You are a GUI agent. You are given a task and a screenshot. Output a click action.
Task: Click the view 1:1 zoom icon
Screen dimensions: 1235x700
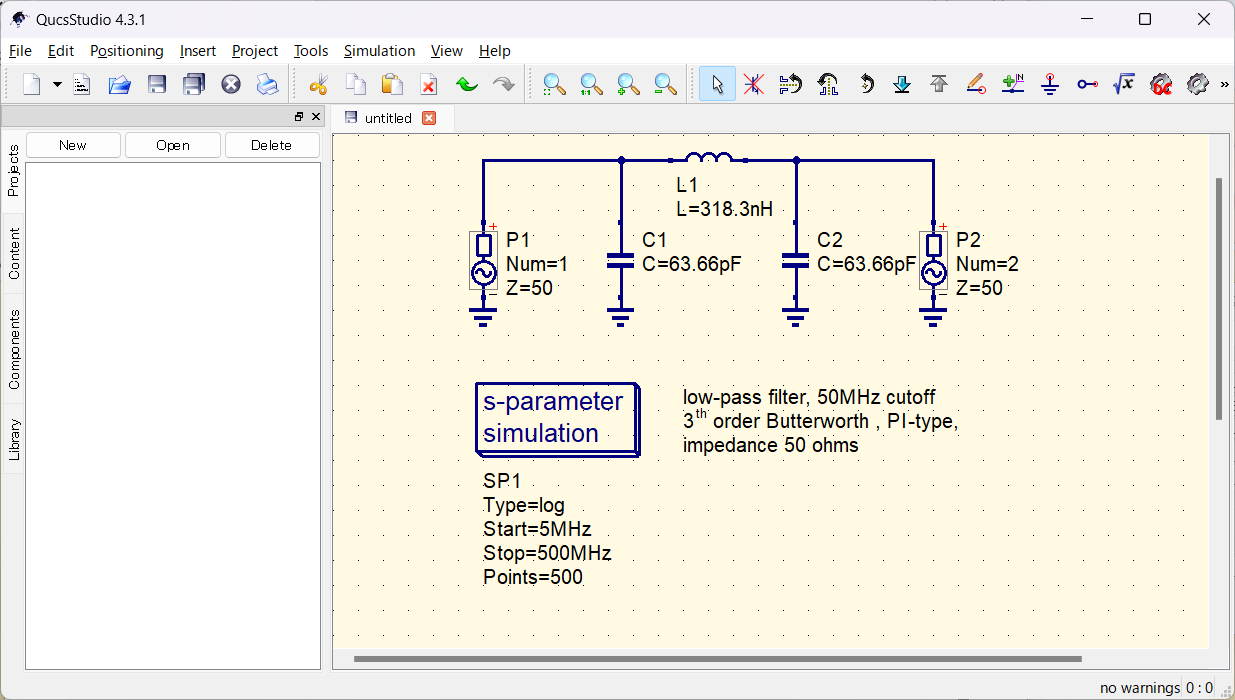[590, 84]
